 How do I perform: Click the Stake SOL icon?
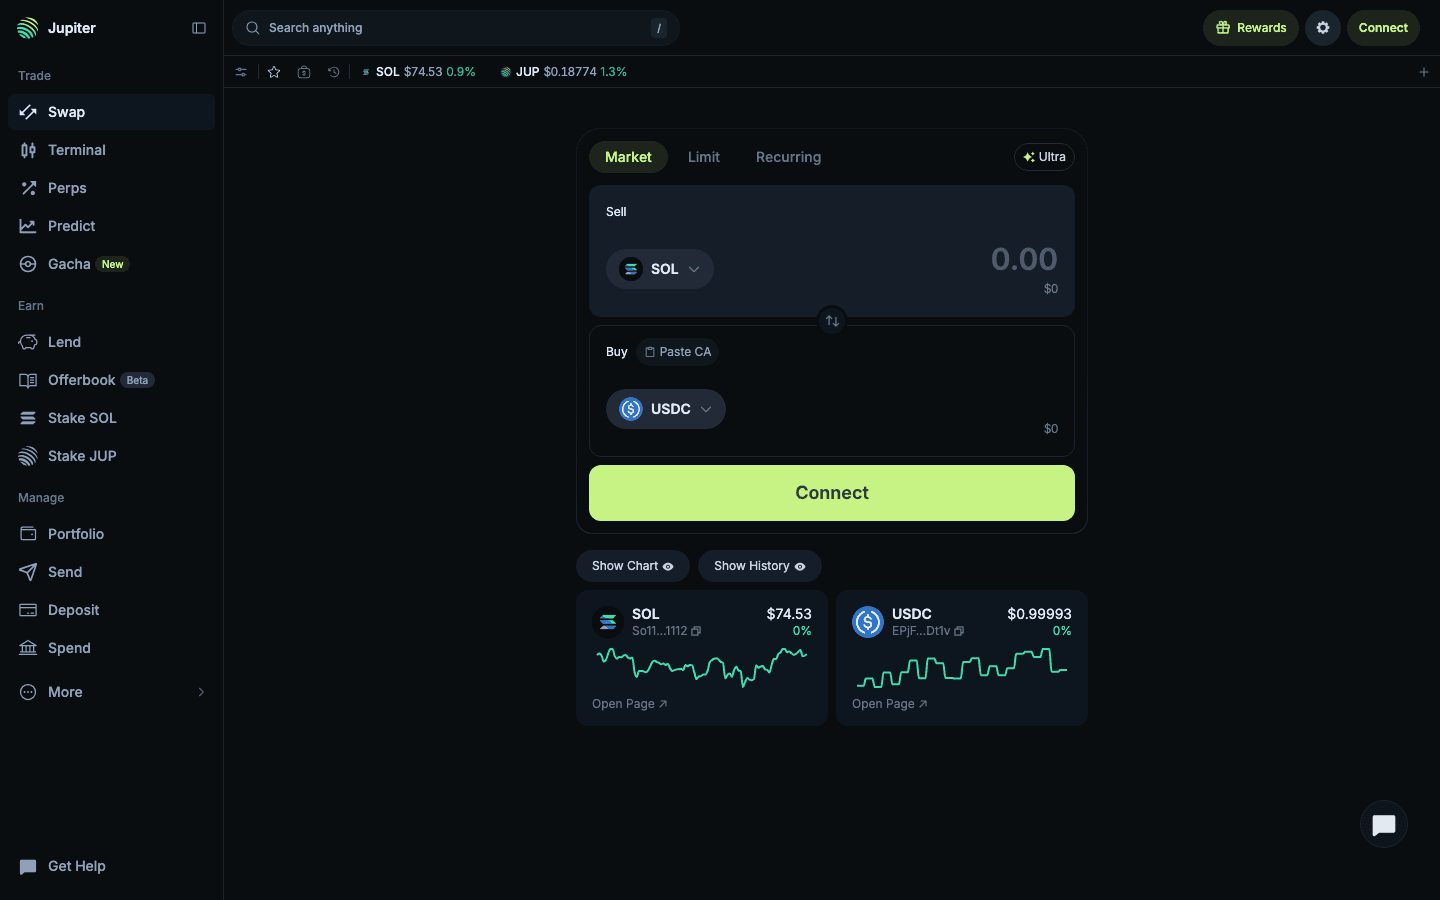tap(28, 418)
